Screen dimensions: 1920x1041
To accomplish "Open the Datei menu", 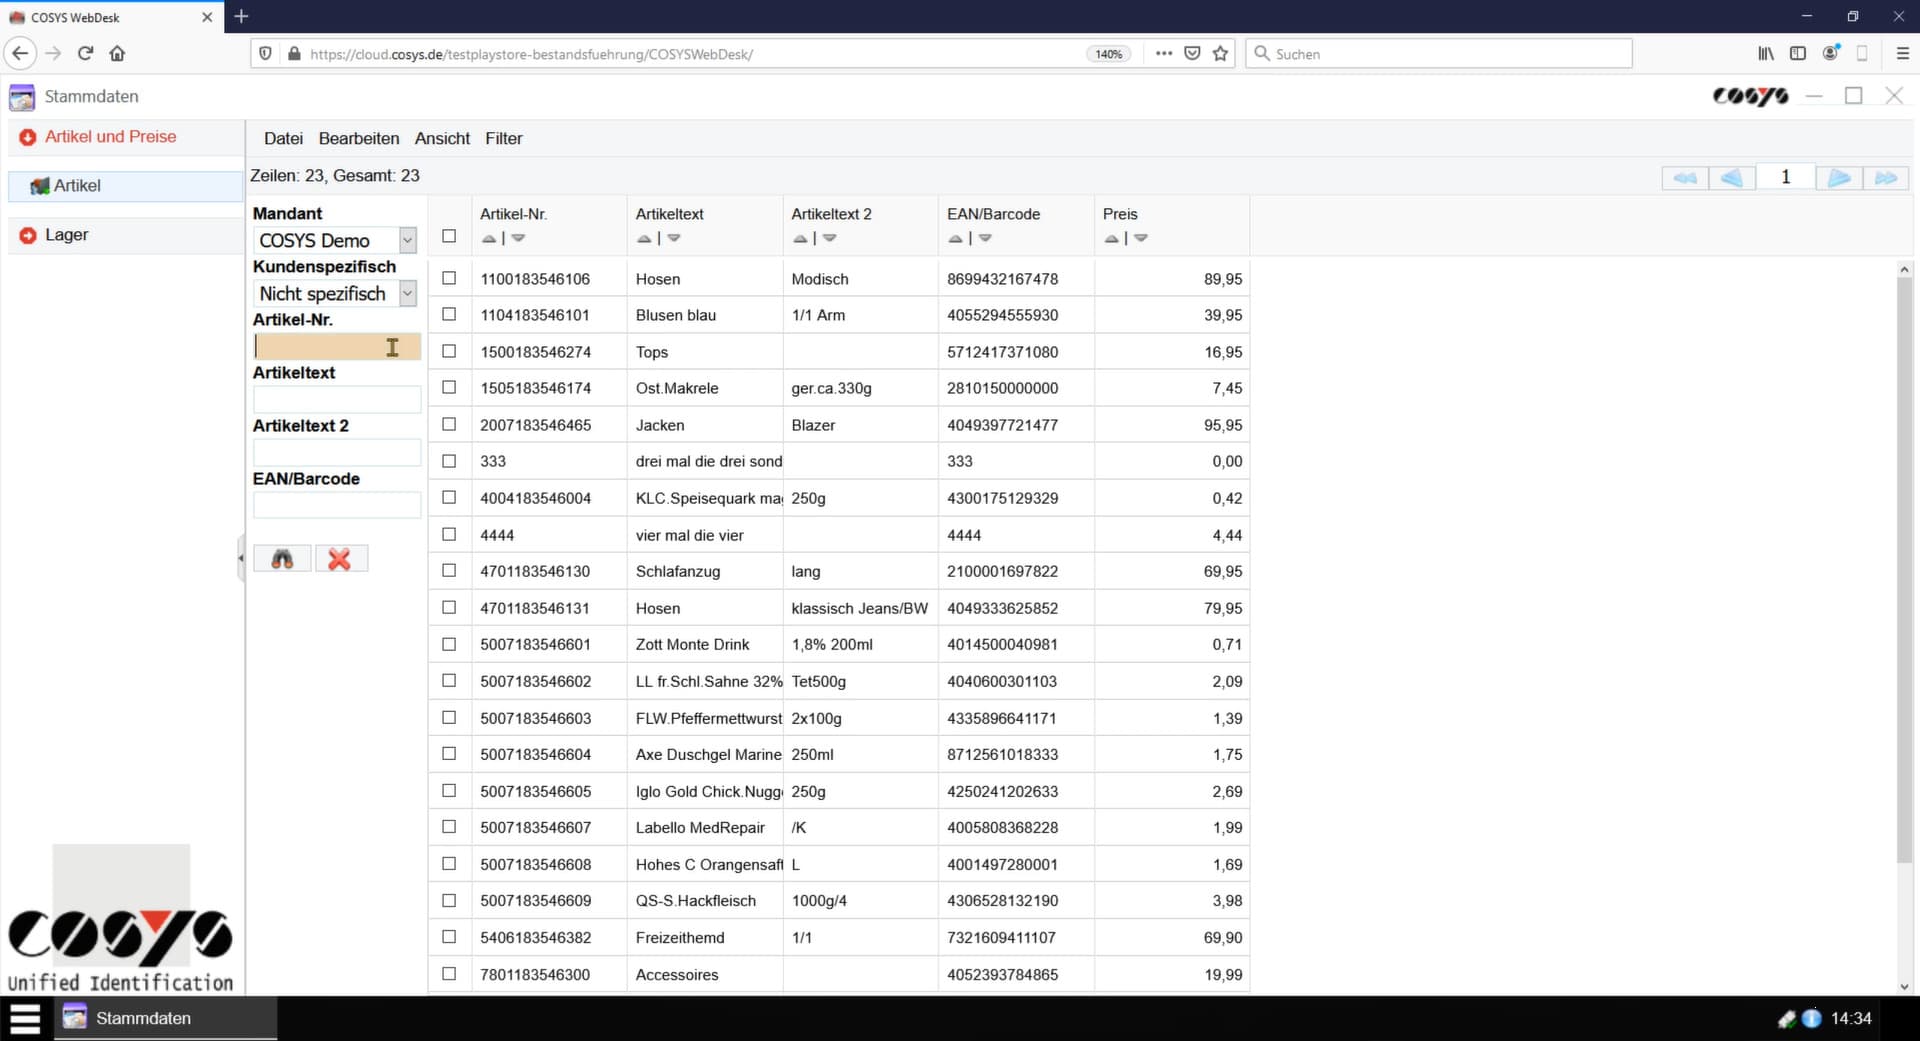I will (283, 139).
